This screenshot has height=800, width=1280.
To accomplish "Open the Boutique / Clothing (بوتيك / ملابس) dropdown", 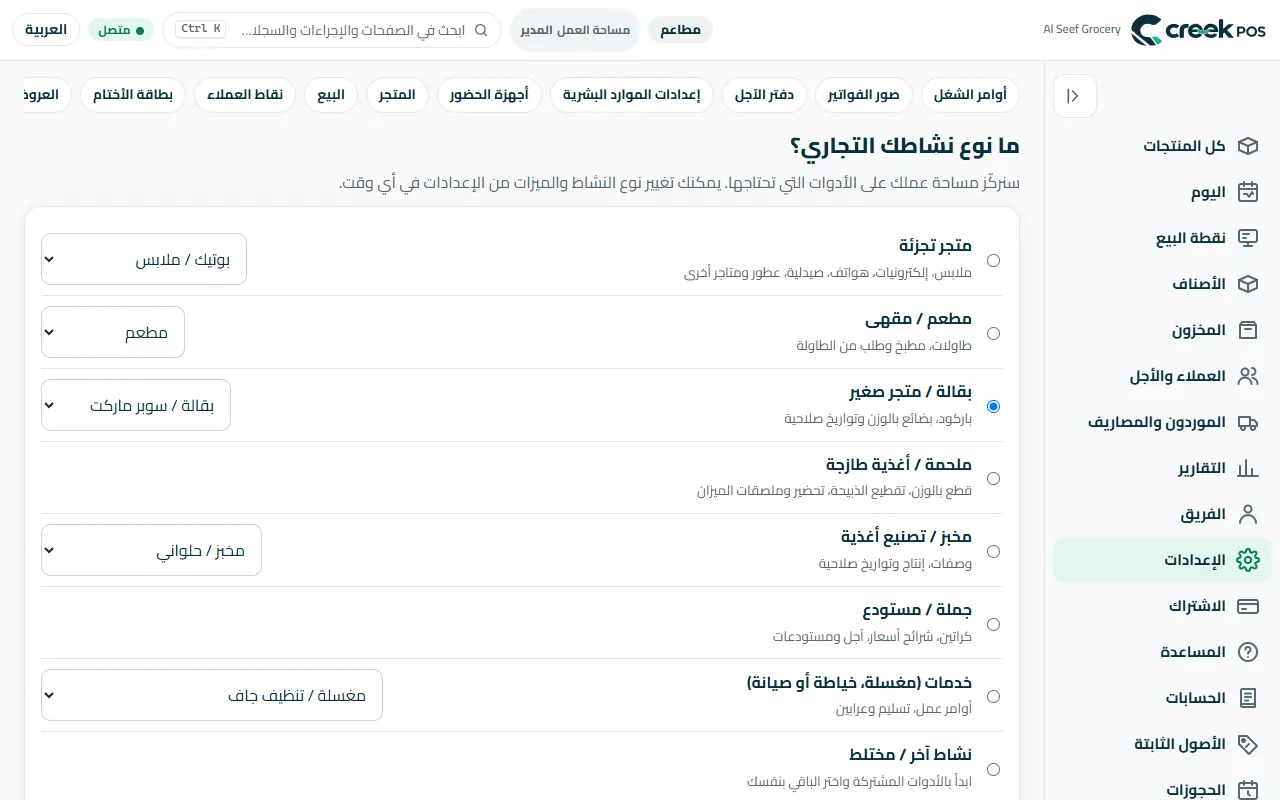I will [144, 259].
